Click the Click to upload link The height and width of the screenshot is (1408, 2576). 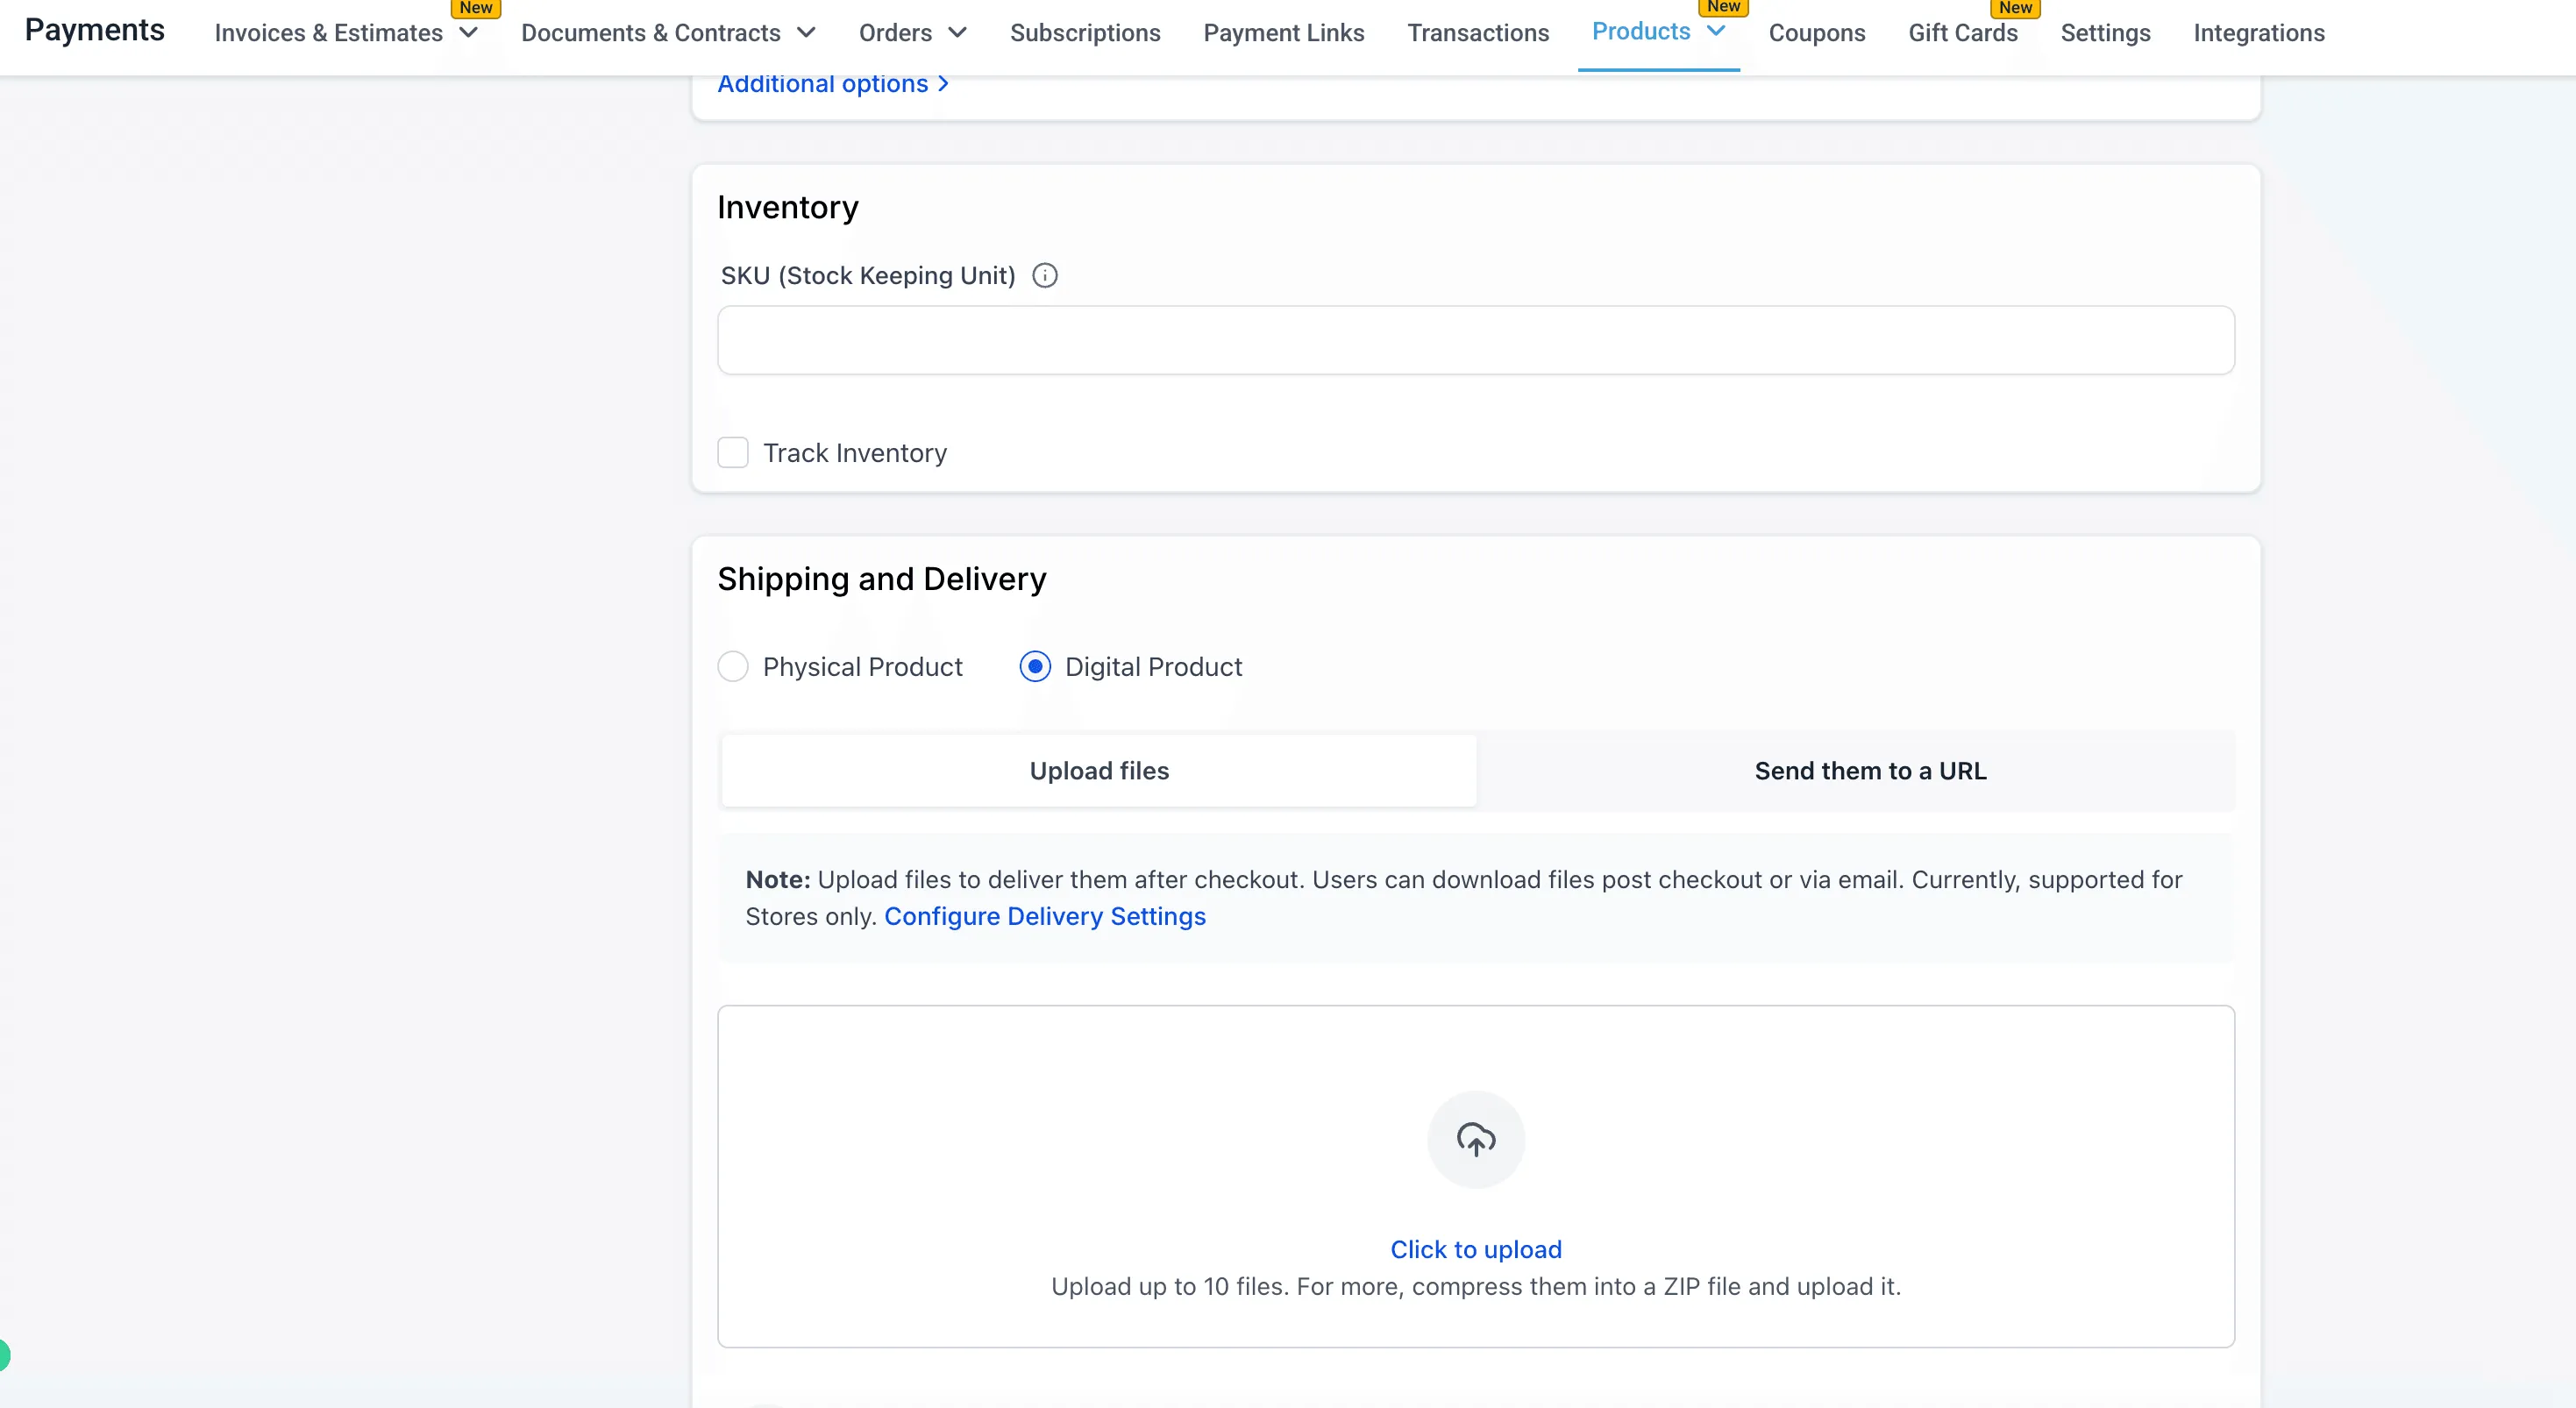1475,1250
